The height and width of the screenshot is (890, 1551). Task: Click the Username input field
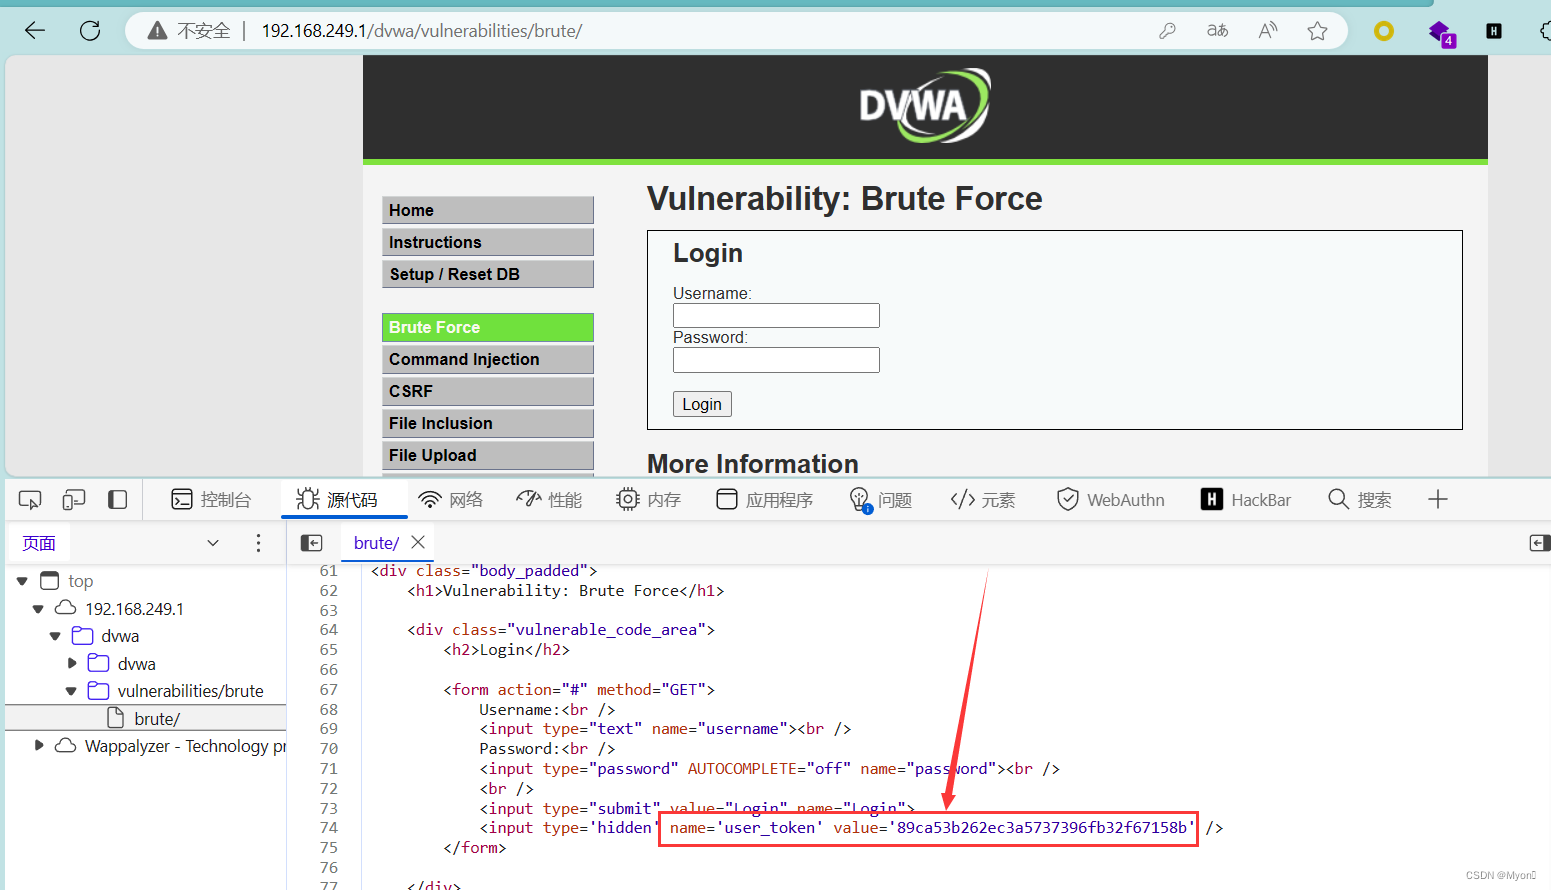pyautogui.click(x=776, y=315)
